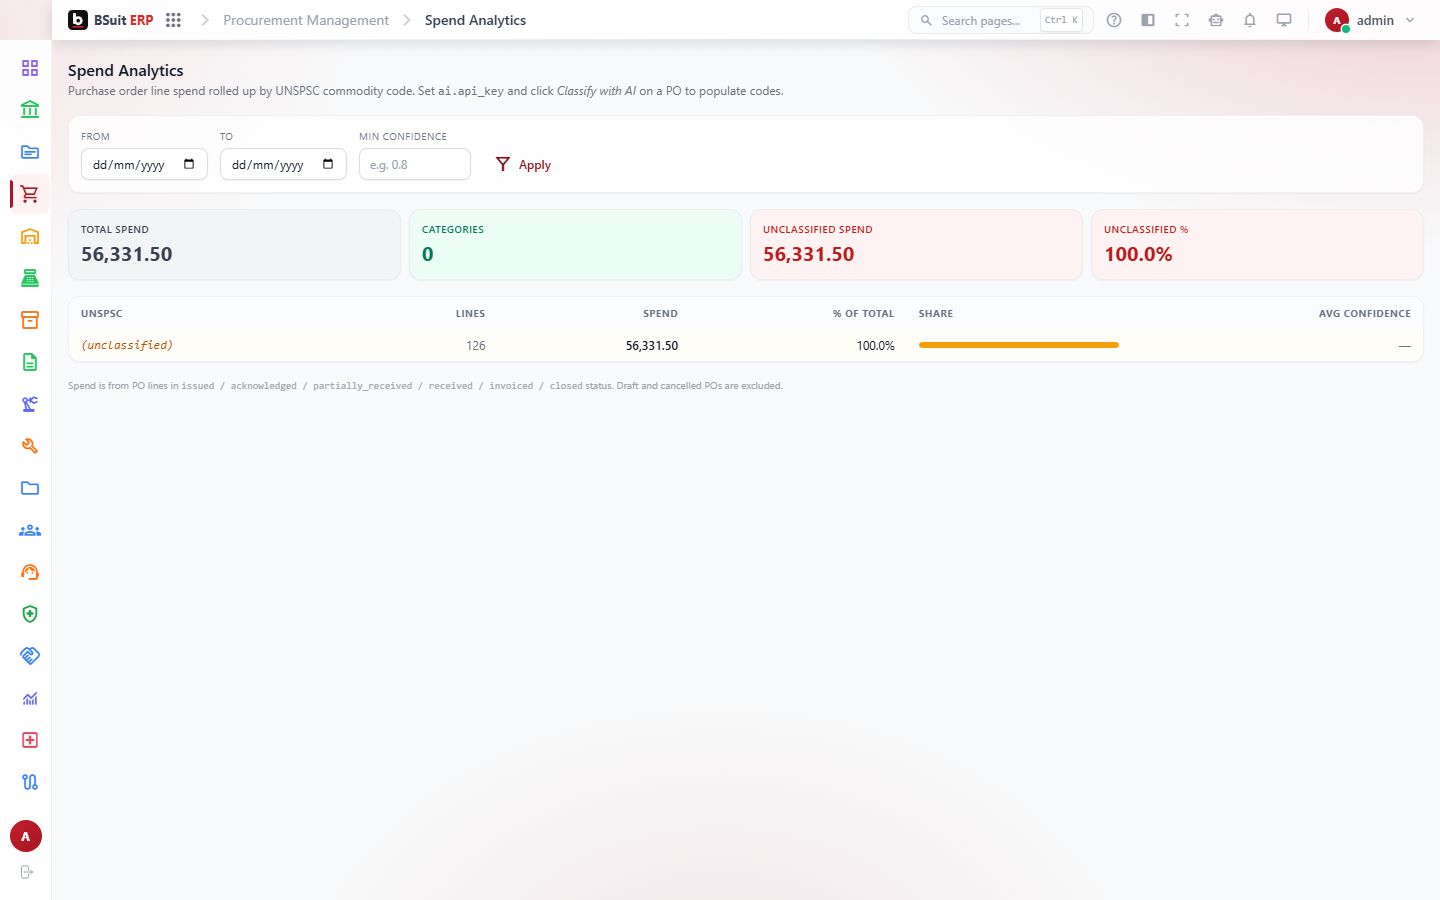1440x900 pixels.
Task: Open the robot arm manufacturing icon
Action: point(30,404)
